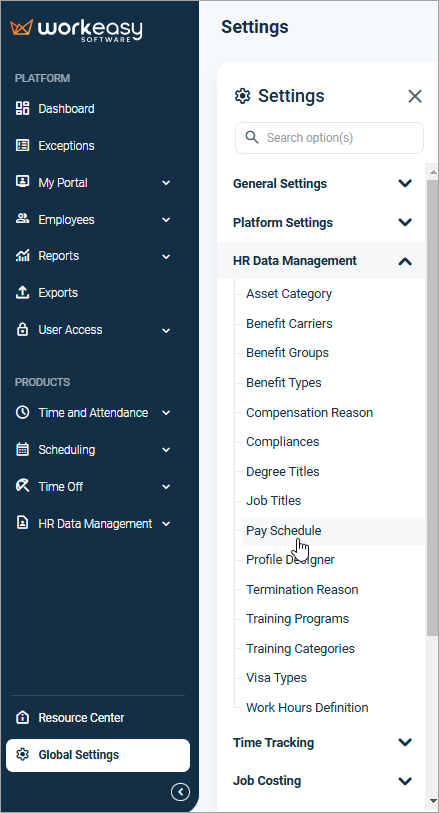Select the Exports upload icon

tap(22, 292)
